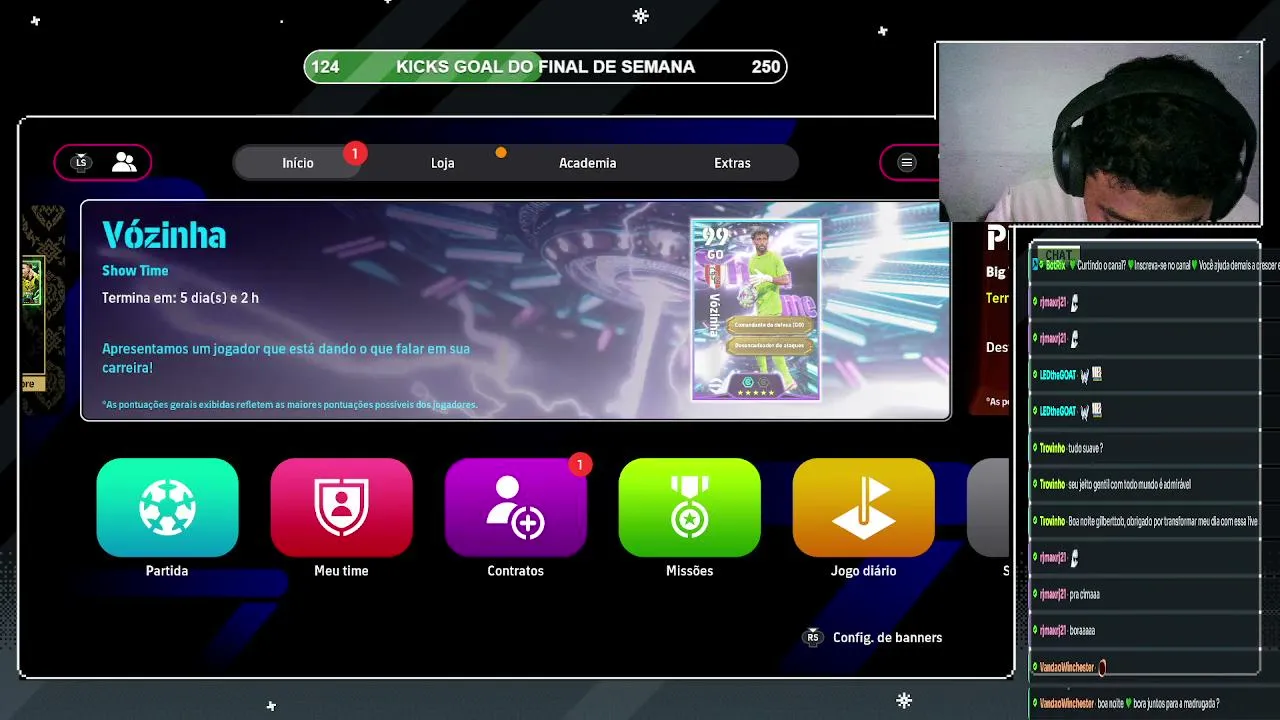Click Trovinho's 'Boa noite gilberttob' chat message
This screenshot has height=720, width=1280.
1143,521
